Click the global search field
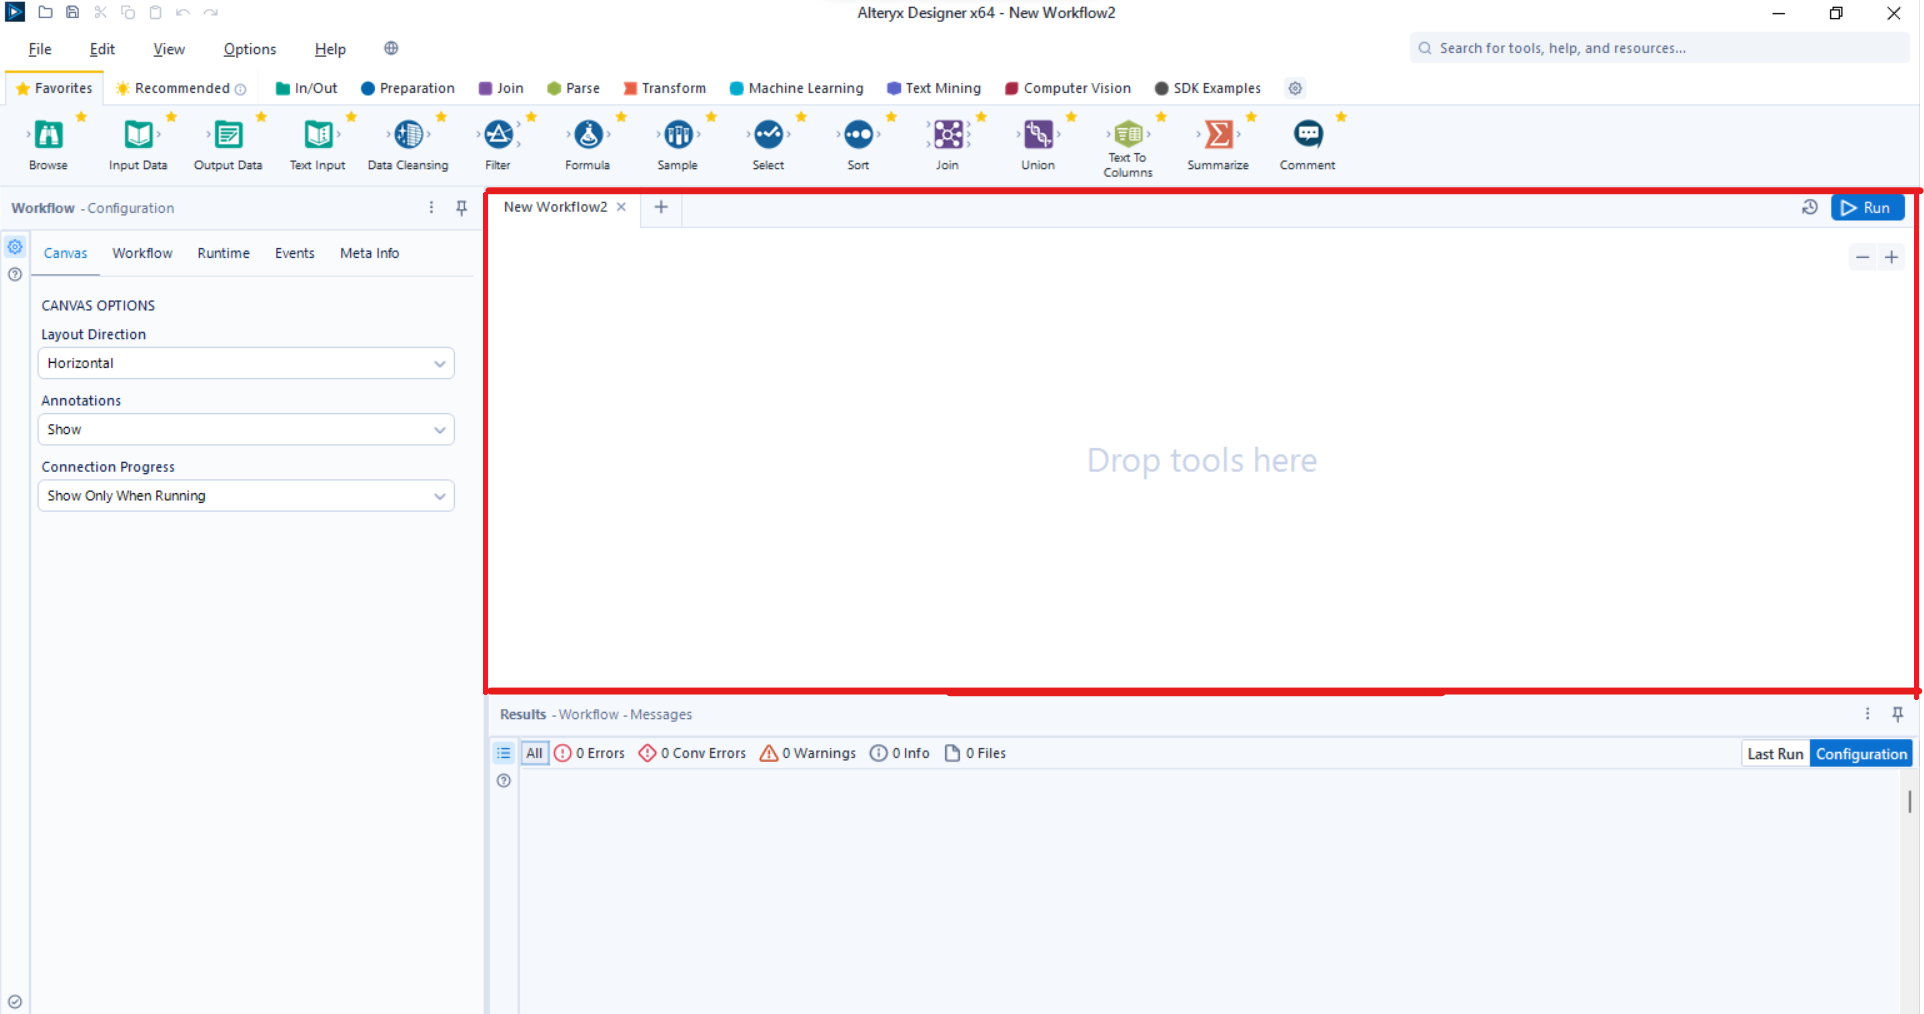The width and height of the screenshot is (1924, 1014). 1660,48
